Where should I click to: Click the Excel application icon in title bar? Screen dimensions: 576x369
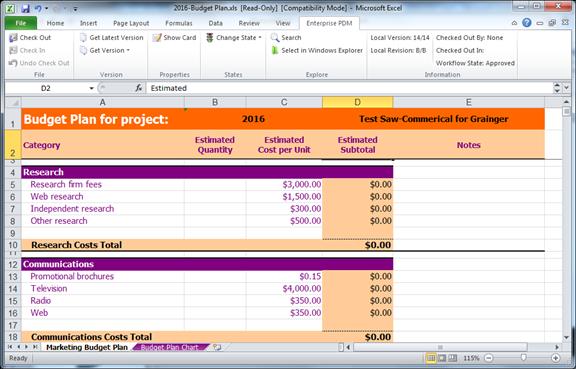[10, 8]
